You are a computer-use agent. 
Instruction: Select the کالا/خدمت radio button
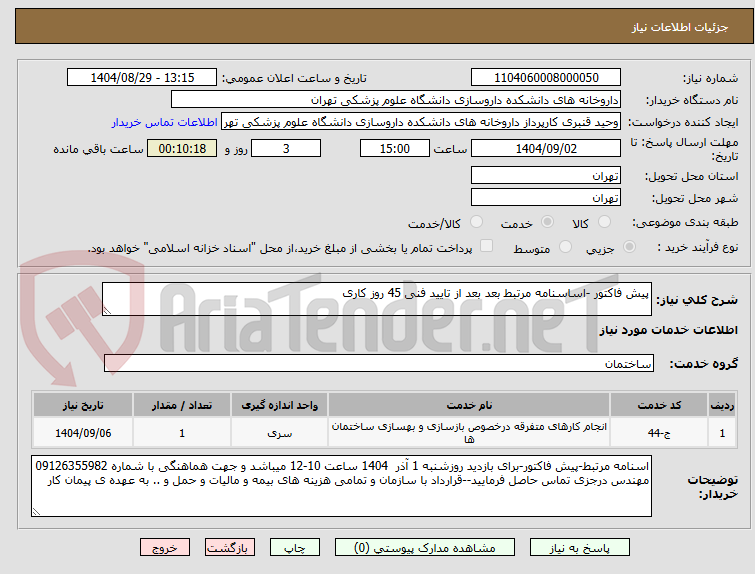(x=476, y=222)
